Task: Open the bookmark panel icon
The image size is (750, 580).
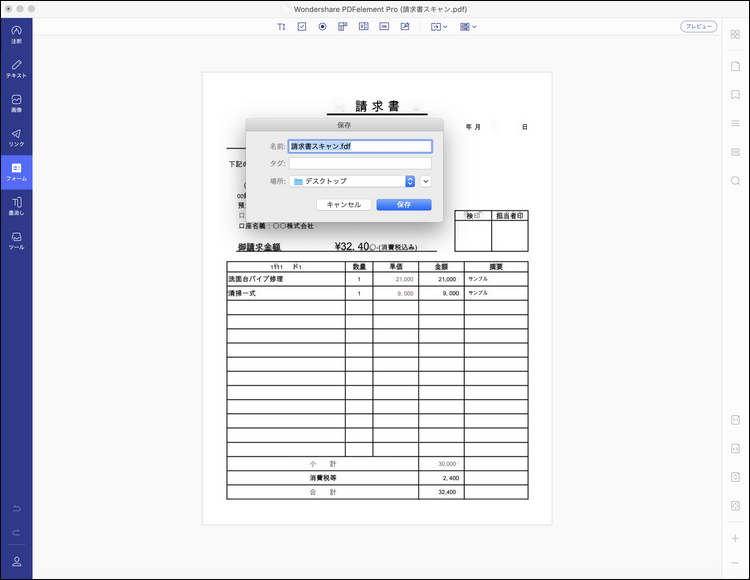Action: (x=735, y=95)
